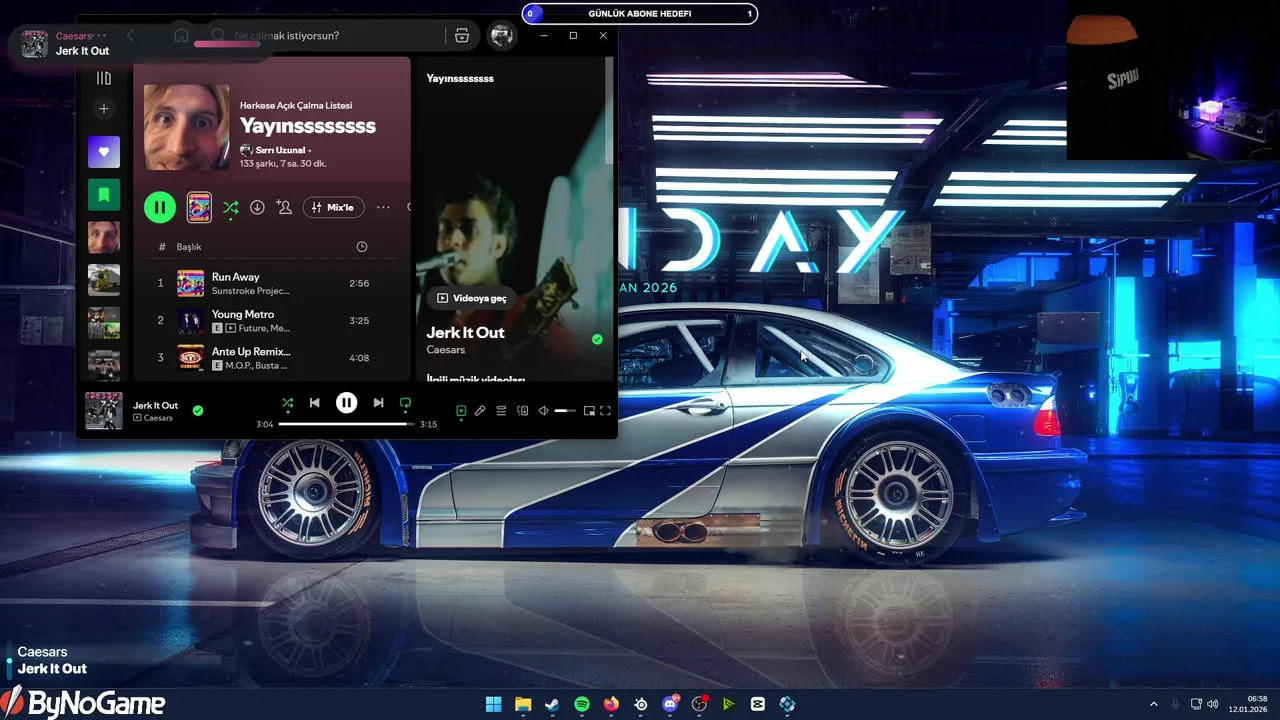Focus the Ne çalmak istiyorsun search field
This screenshot has width=1280, height=720.
point(325,35)
